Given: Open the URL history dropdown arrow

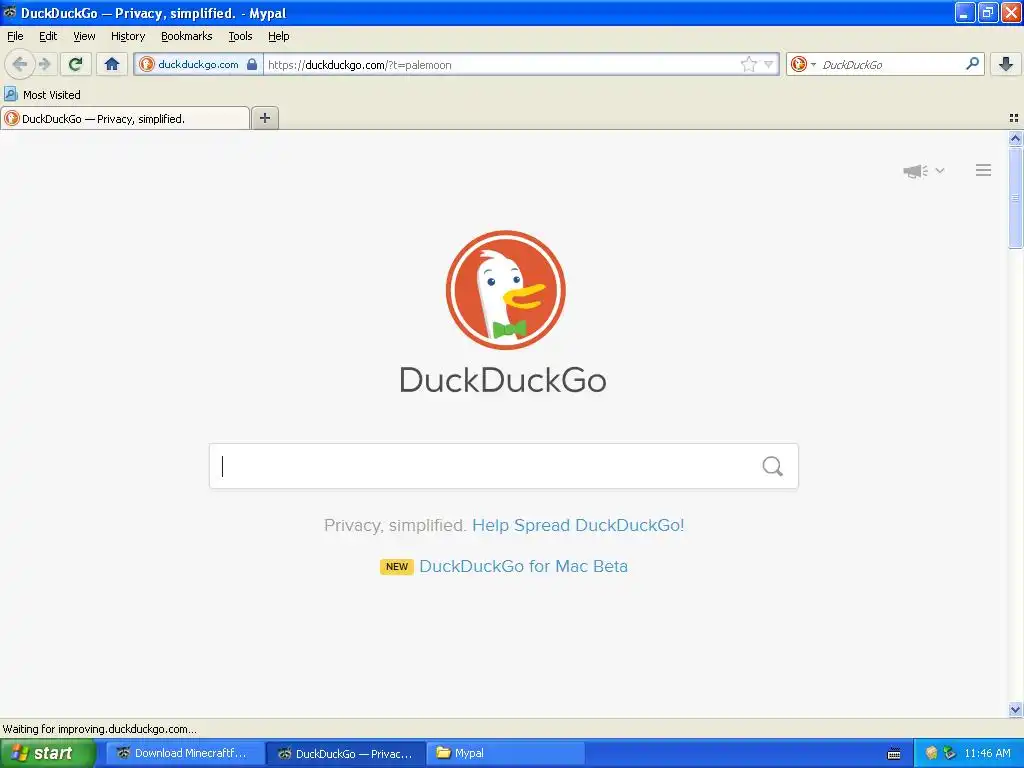Looking at the screenshot, I should (x=769, y=64).
